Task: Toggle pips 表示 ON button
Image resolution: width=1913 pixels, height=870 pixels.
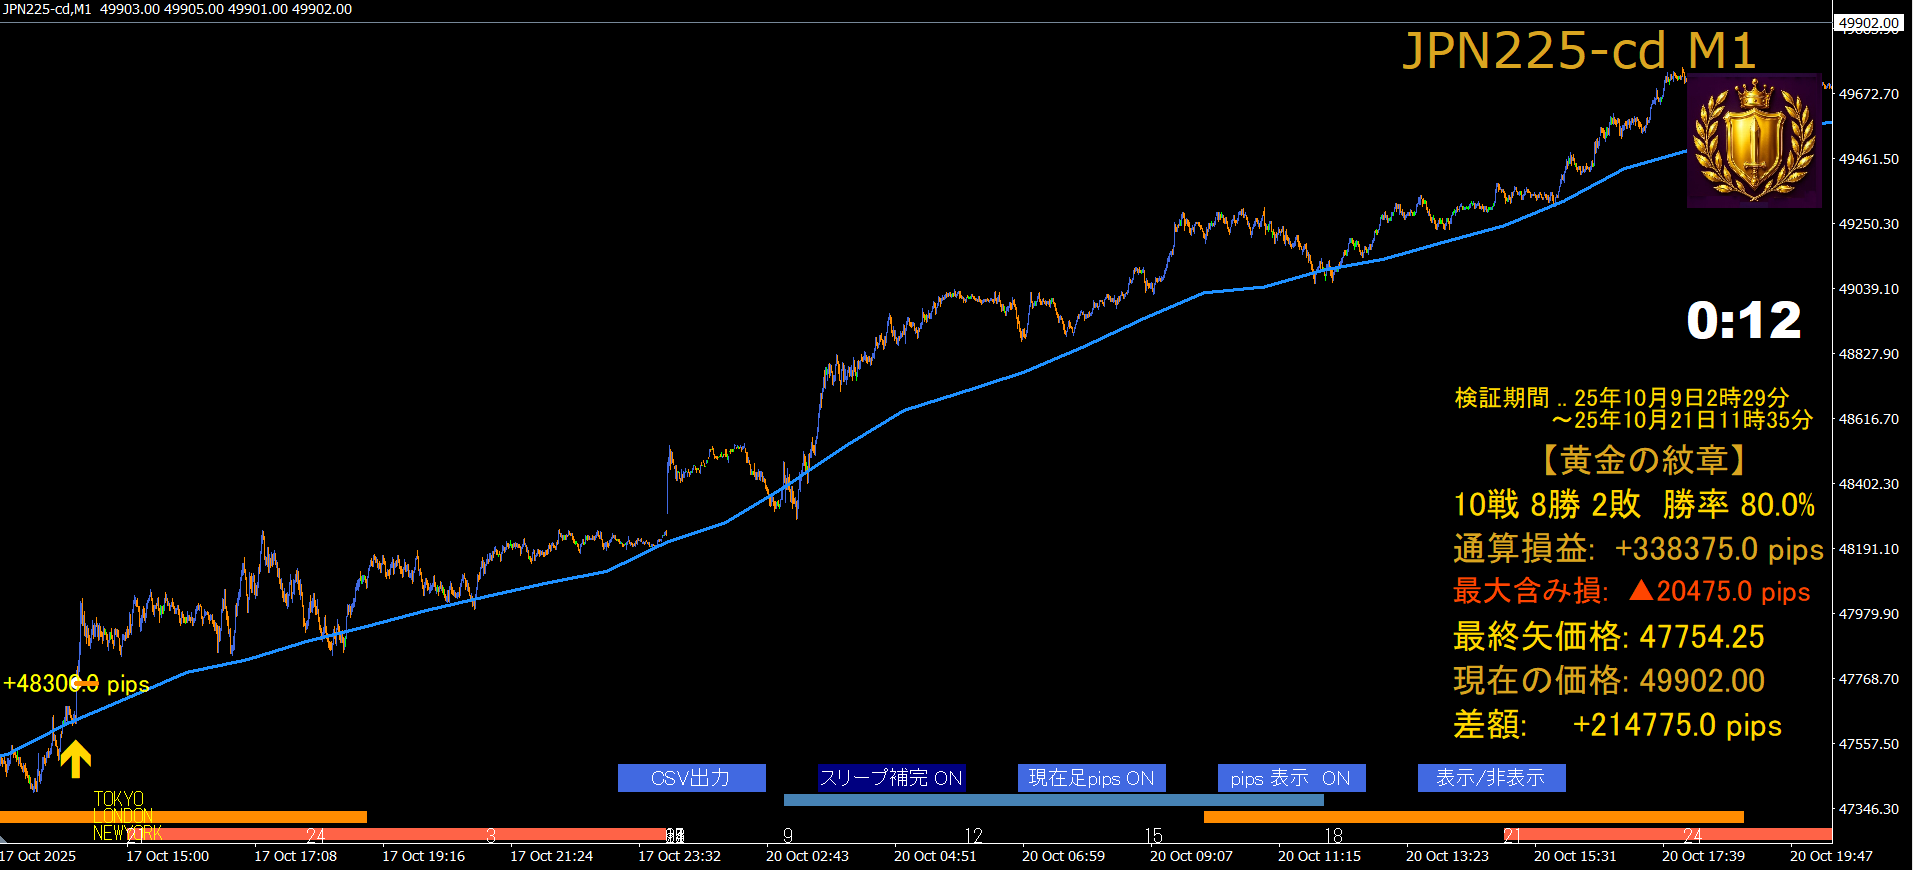Action: pyautogui.click(x=1290, y=778)
